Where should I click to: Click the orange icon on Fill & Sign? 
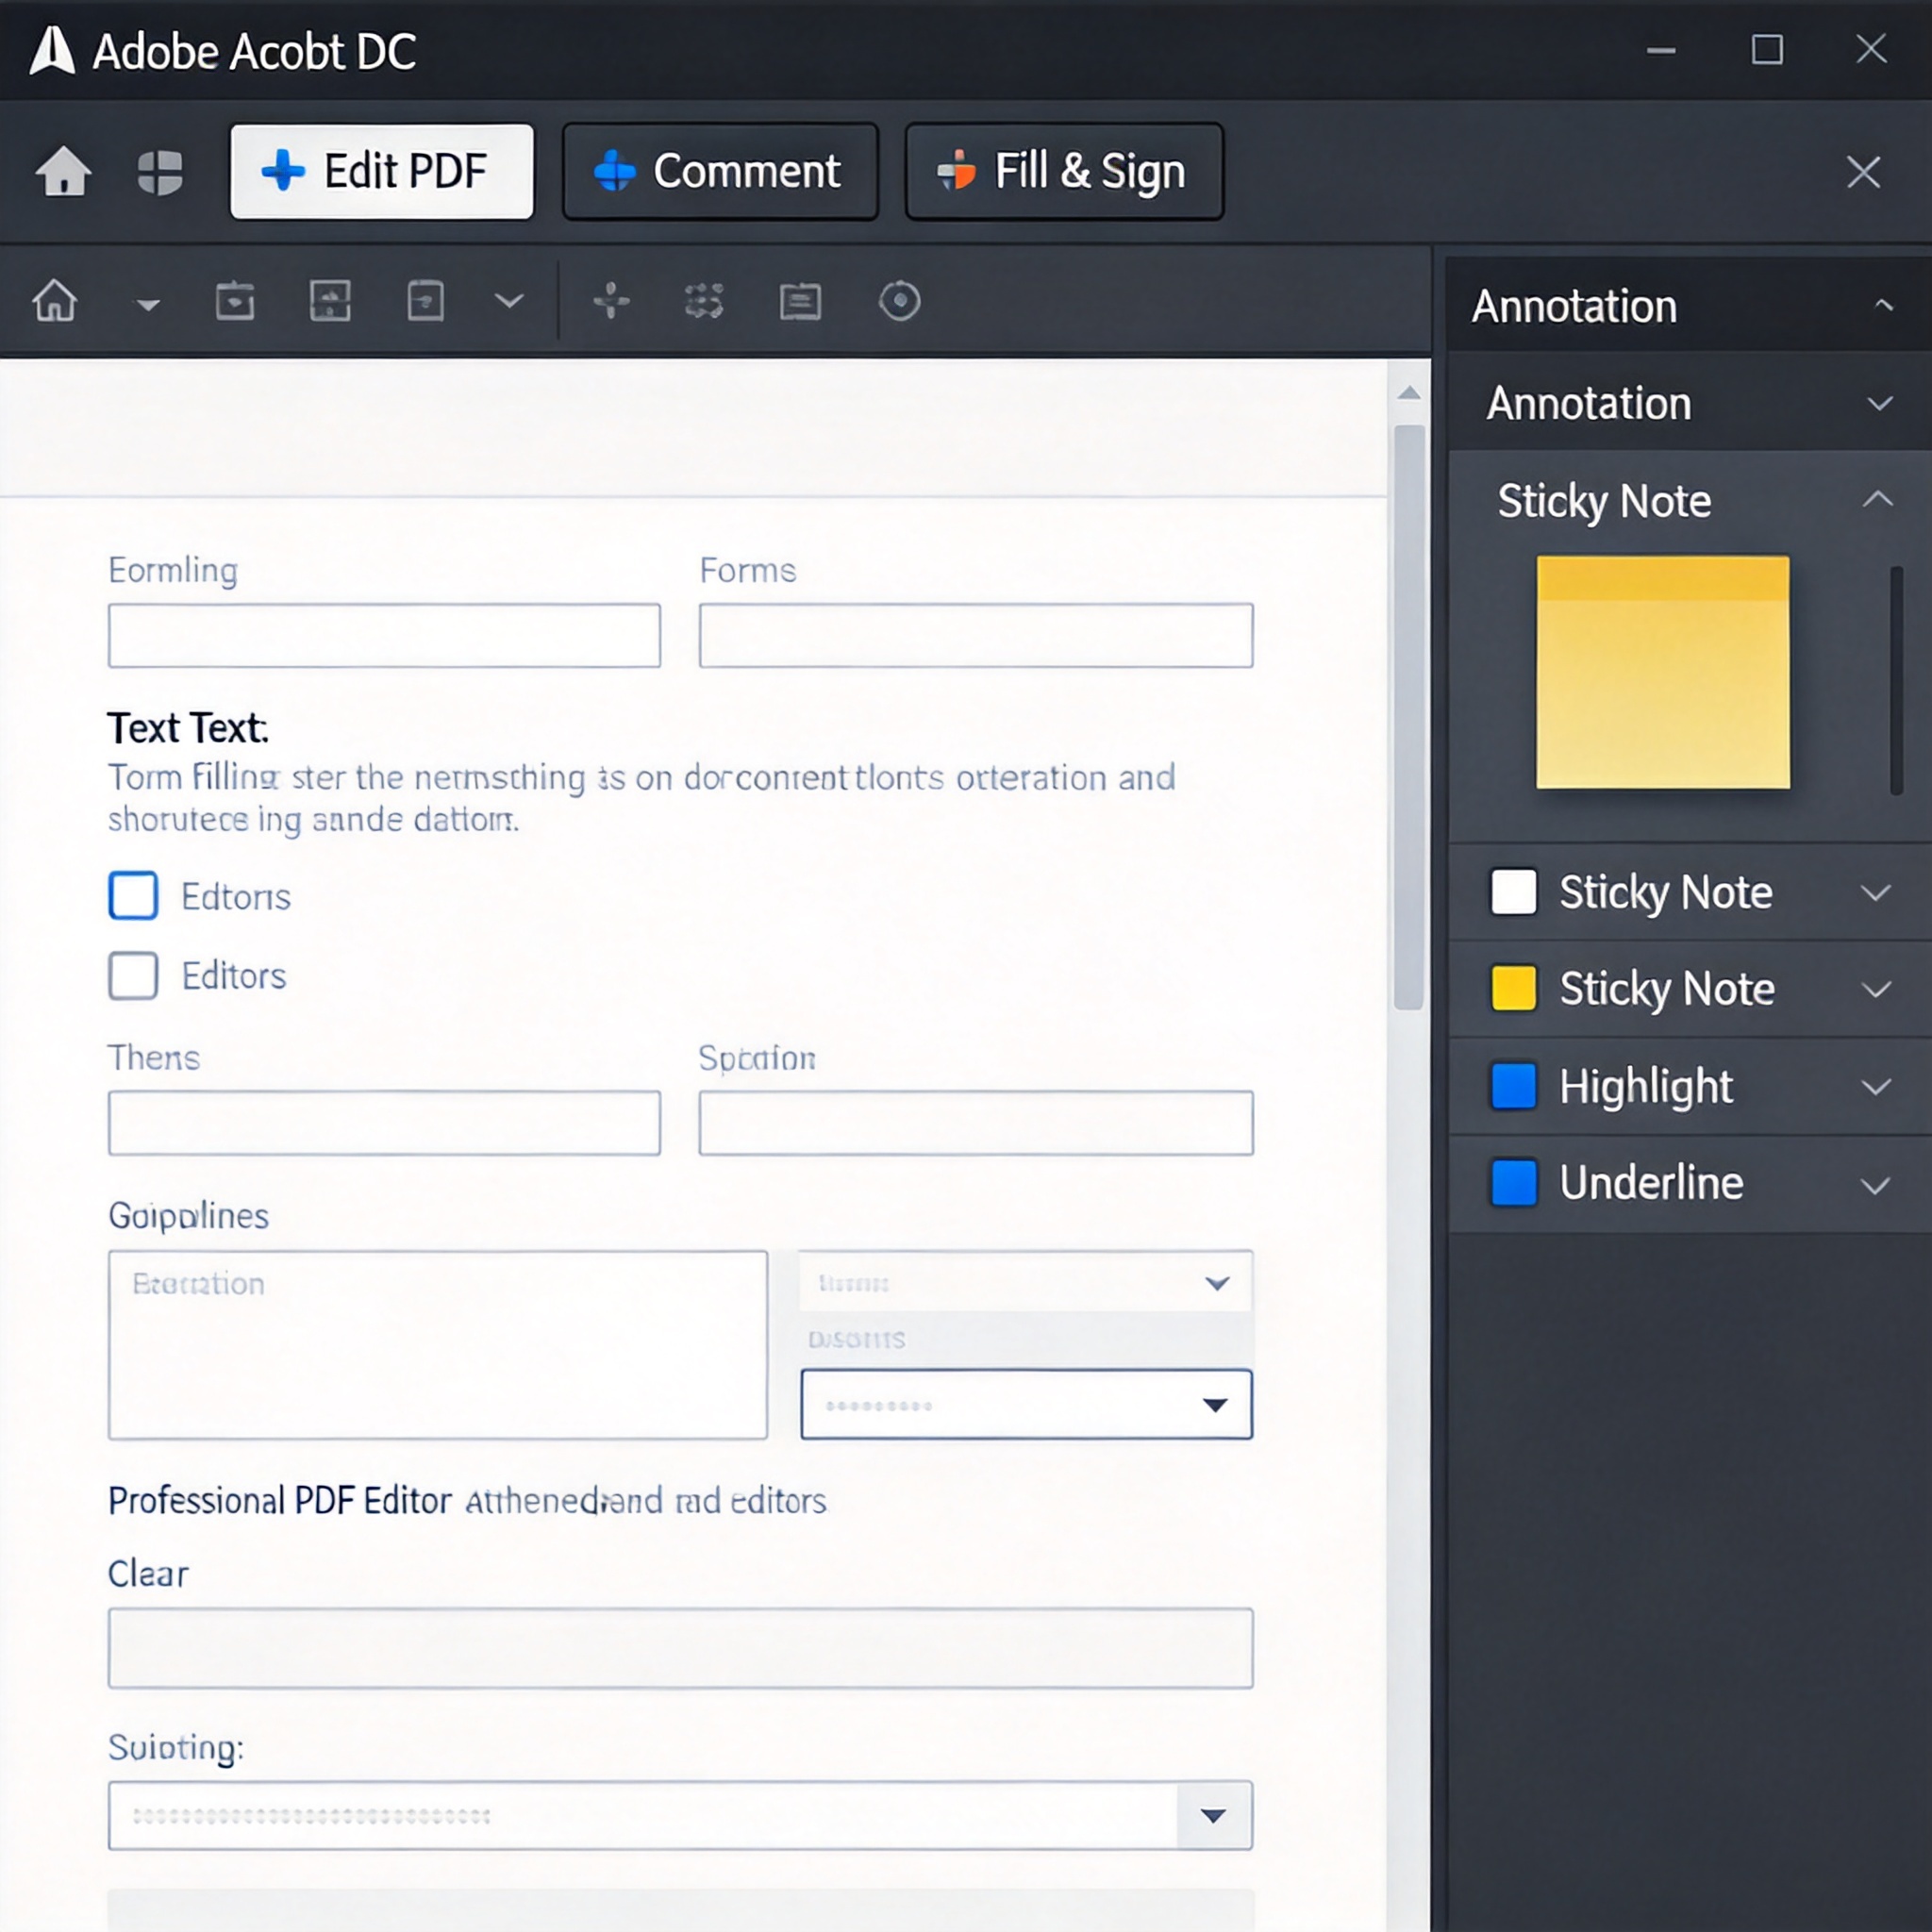956,171
